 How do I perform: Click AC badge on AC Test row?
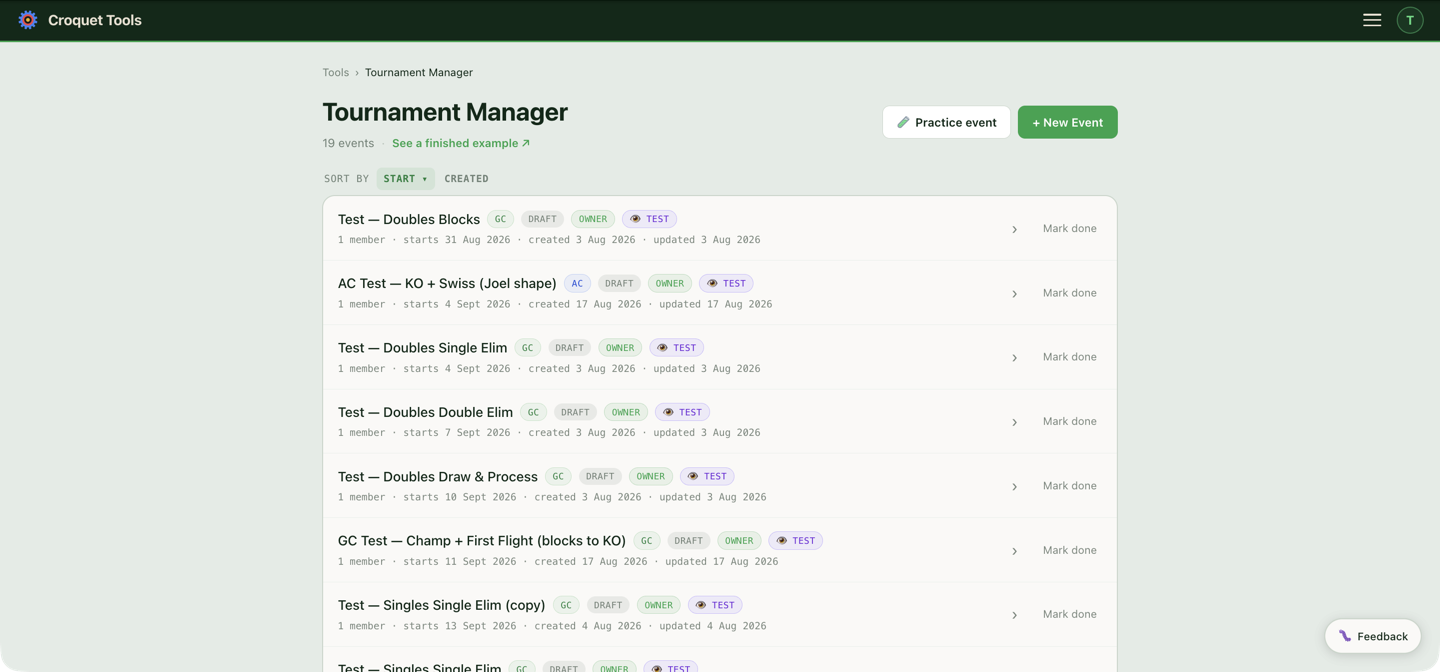coord(577,283)
